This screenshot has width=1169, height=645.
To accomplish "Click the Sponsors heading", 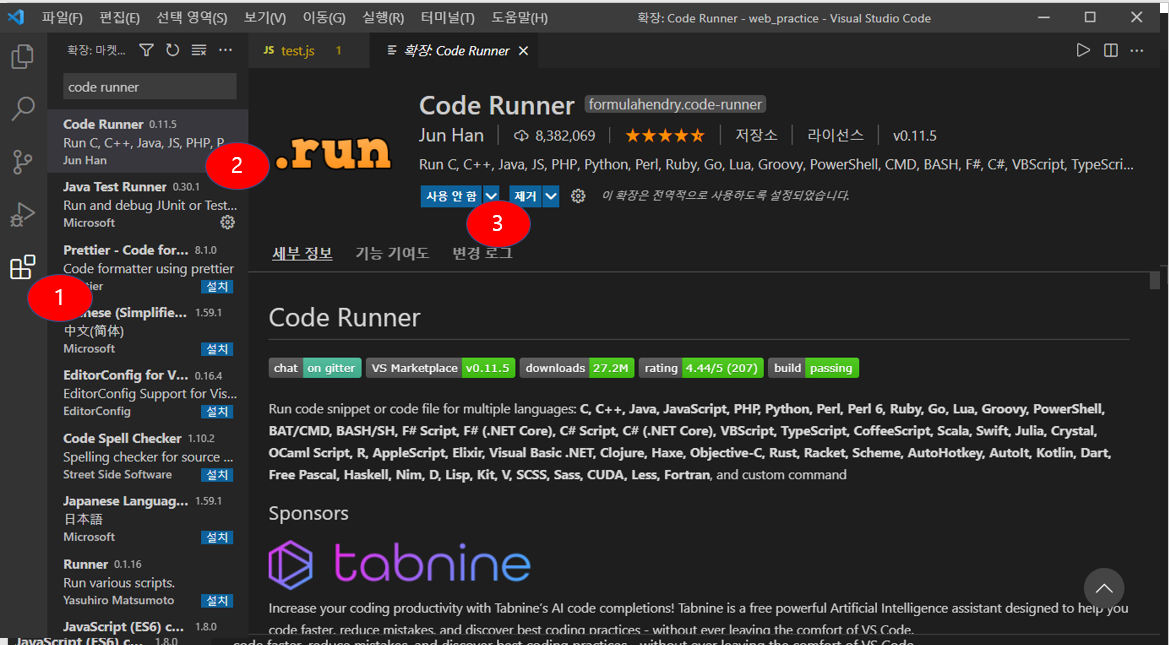I will click(x=309, y=514).
